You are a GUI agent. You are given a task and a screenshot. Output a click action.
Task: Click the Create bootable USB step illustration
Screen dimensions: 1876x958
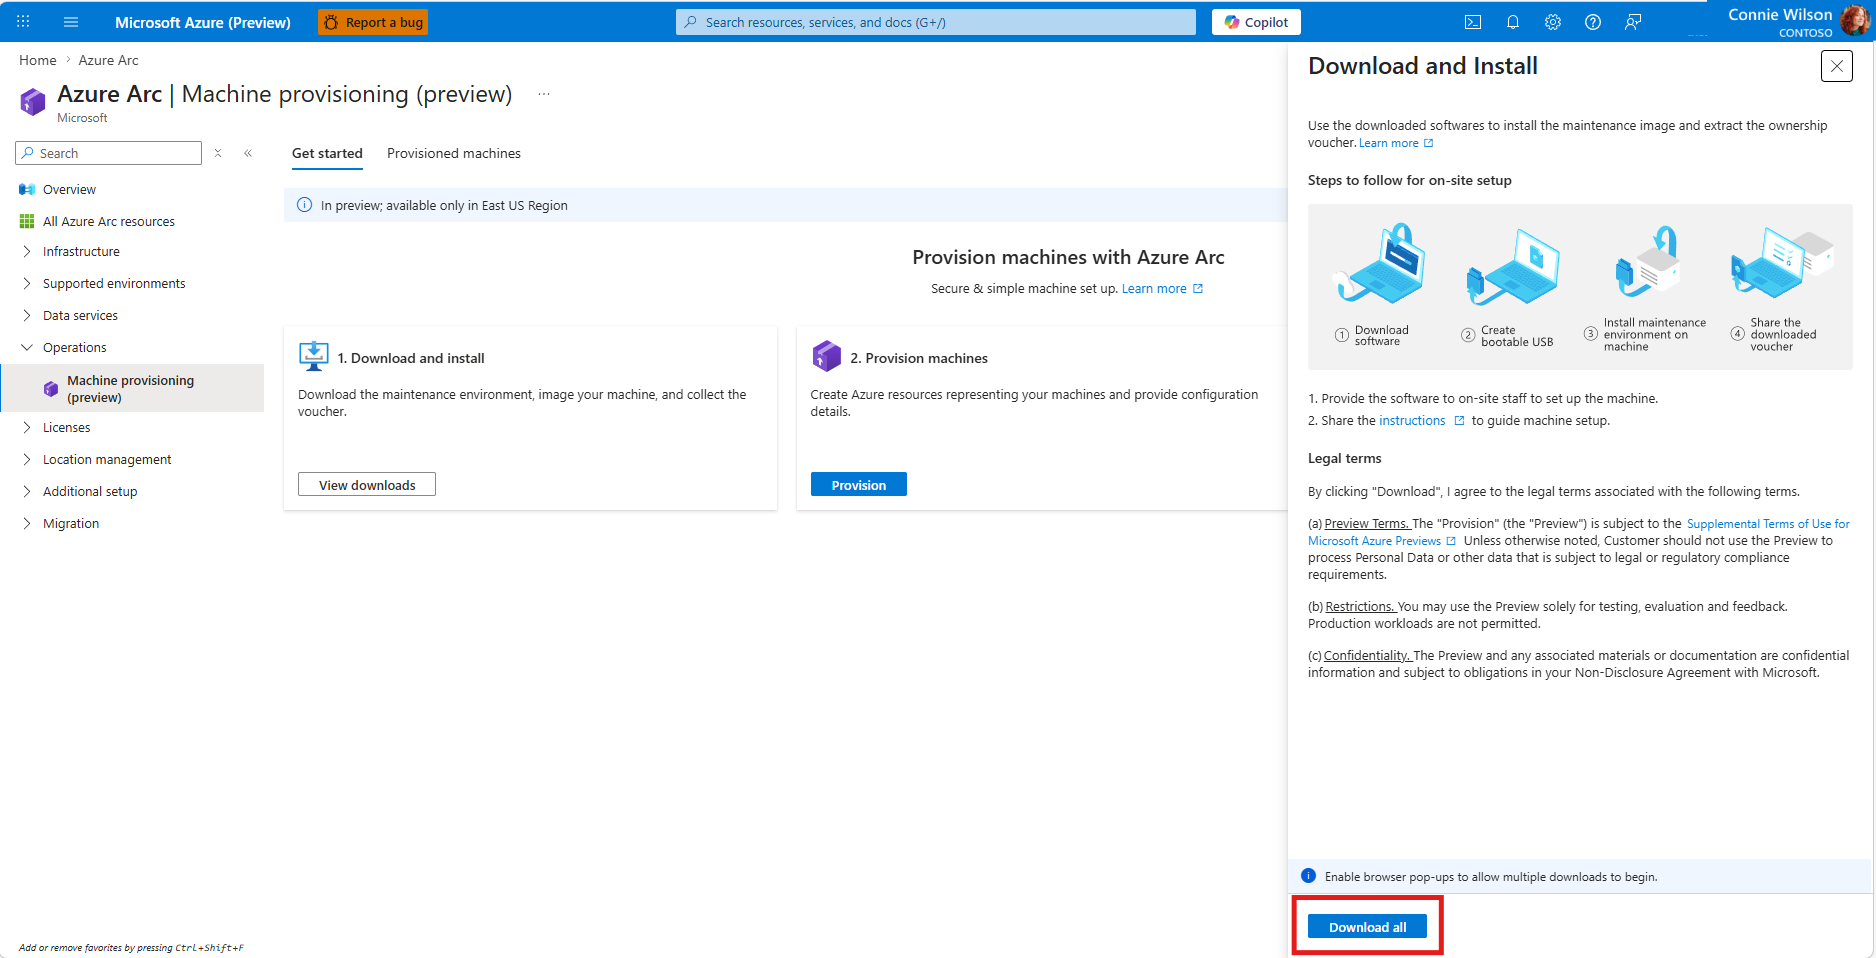1513,267
